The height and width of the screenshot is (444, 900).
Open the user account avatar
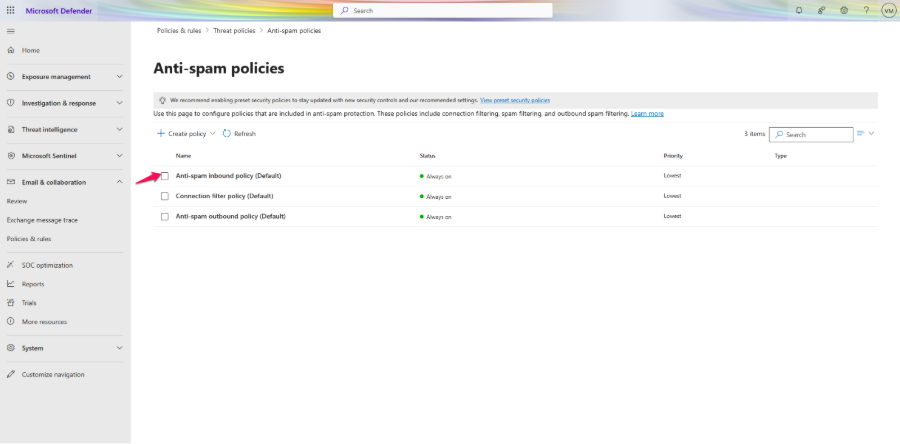tap(888, 10)
